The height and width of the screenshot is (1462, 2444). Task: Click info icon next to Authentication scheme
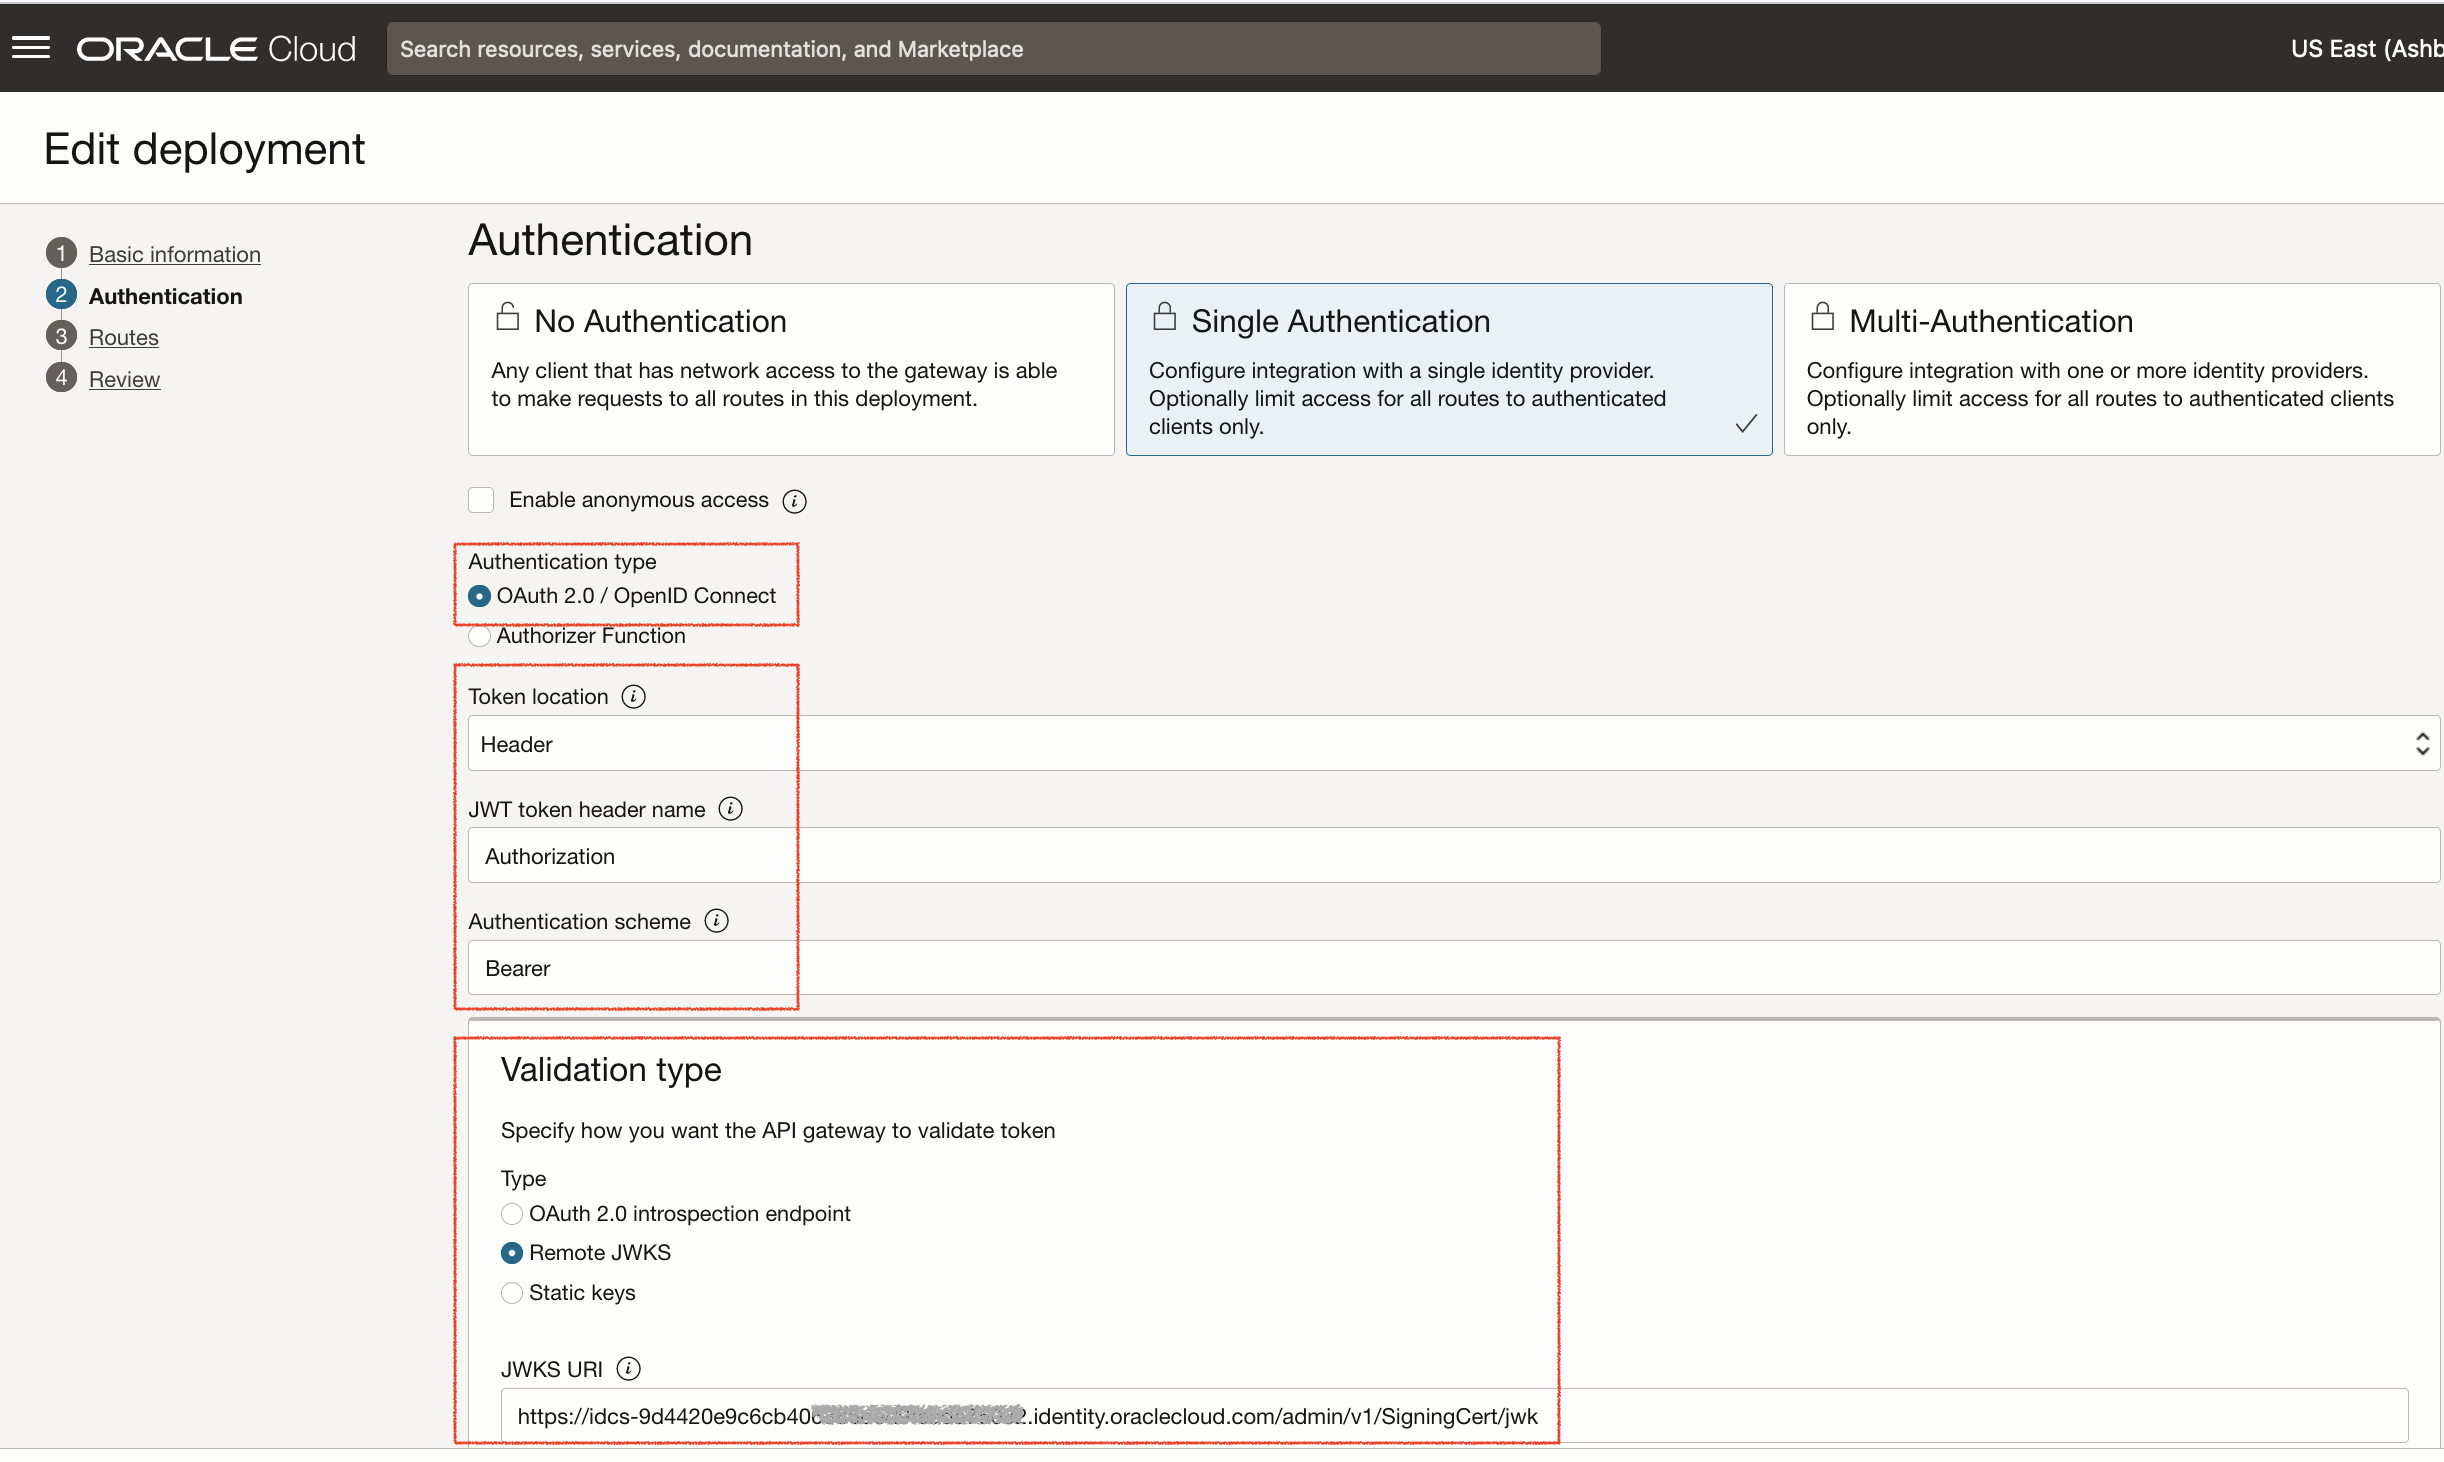pyautogui.click(x=716, y=920)
